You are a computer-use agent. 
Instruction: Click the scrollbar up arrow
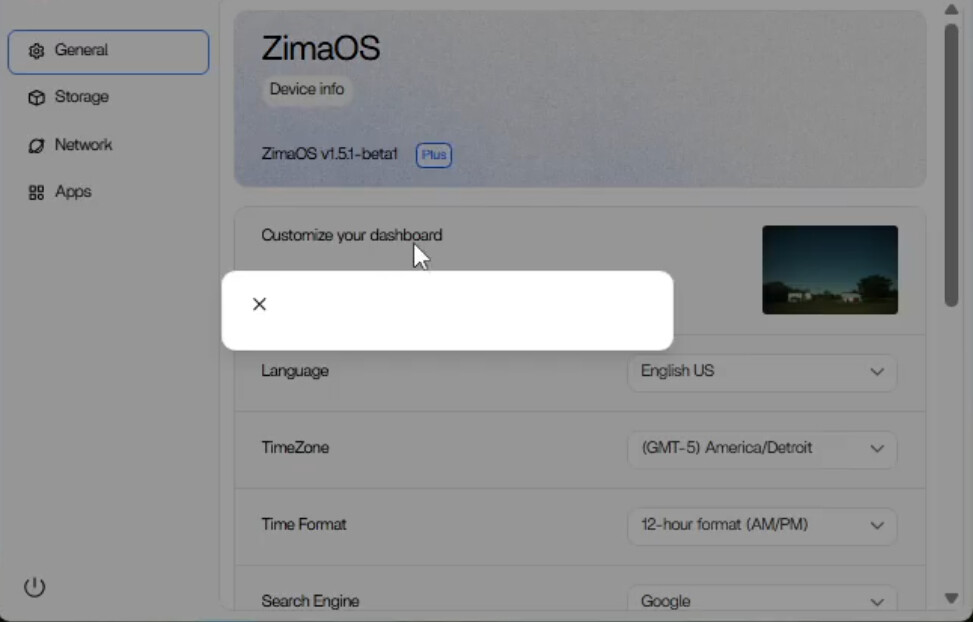coord(951,9)
